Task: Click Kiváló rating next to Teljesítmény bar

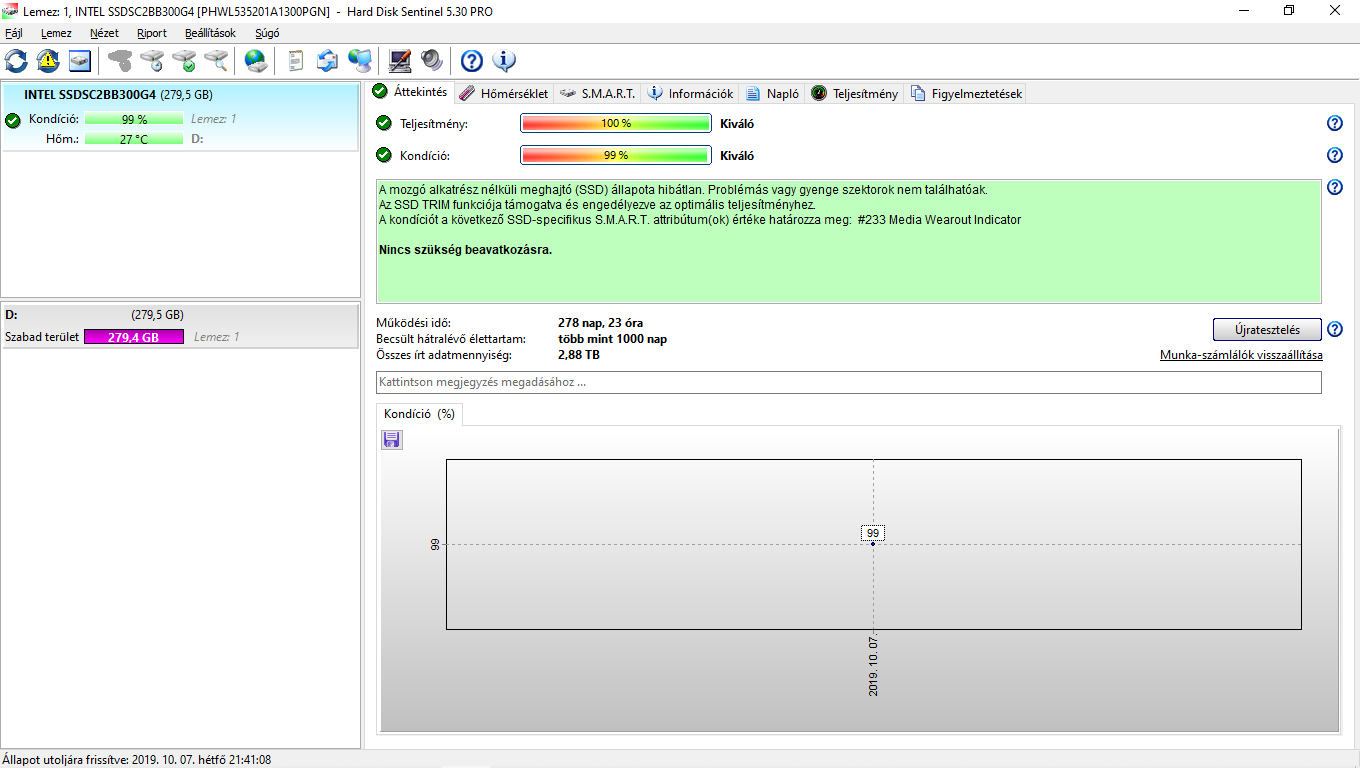Action: click(x=737, y=124)
